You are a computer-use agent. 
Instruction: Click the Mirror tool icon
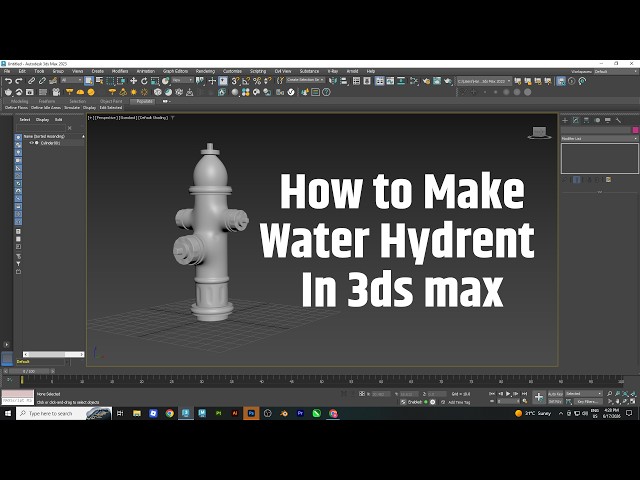pyautogui.click(x=333, y=81)
